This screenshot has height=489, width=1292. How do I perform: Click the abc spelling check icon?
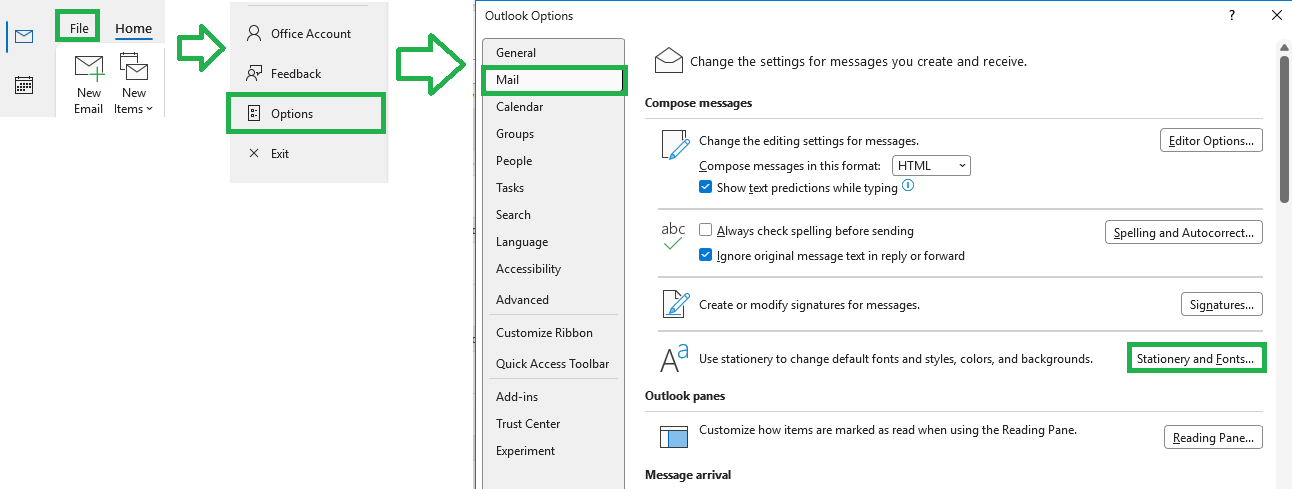(674, 236)
